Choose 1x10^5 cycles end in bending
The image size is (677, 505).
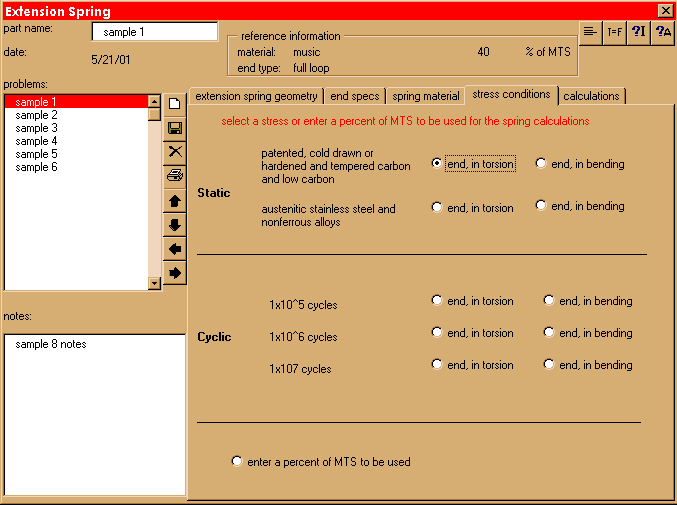click(549, 300)
